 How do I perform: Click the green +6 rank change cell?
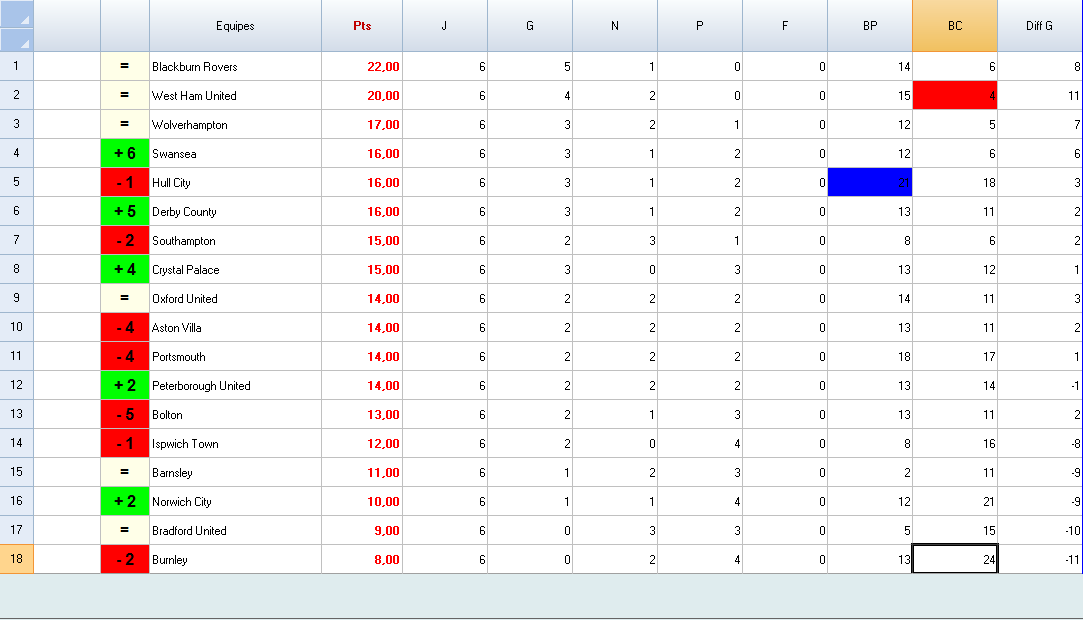coord(125,153)
